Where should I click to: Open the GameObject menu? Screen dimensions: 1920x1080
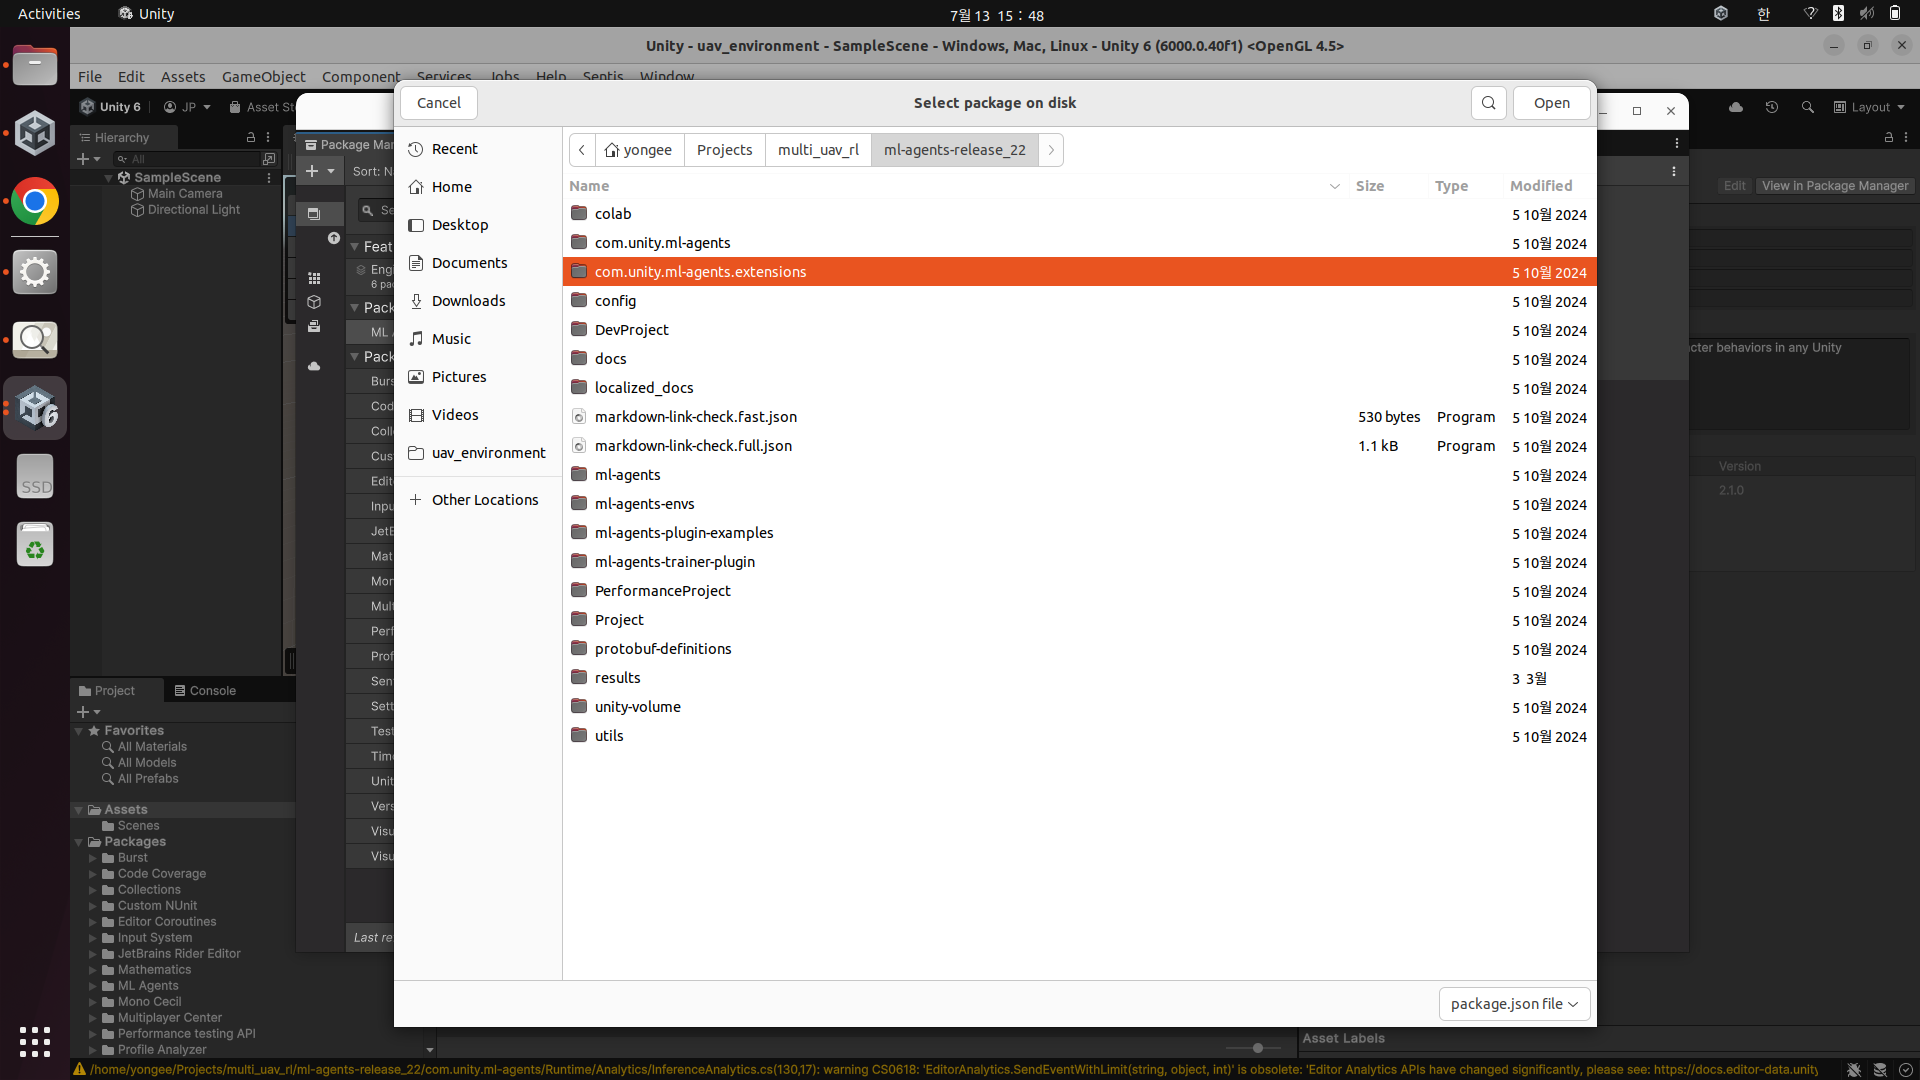tap(263, 77)
